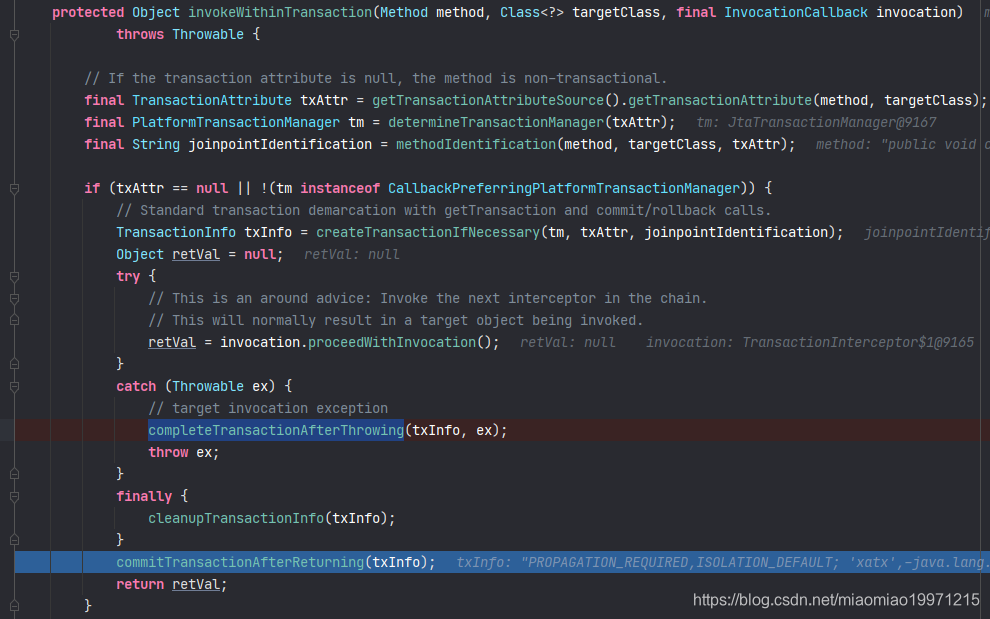The image size is (990, 619).
Task: Collapse the method at the throws Throwable line
Action: [x=15, y=35]
